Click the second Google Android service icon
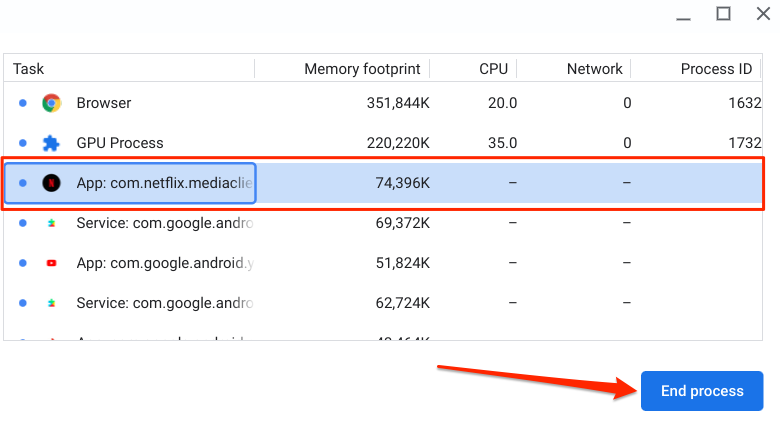The image size is (780, 427). (x=51, y=303)
